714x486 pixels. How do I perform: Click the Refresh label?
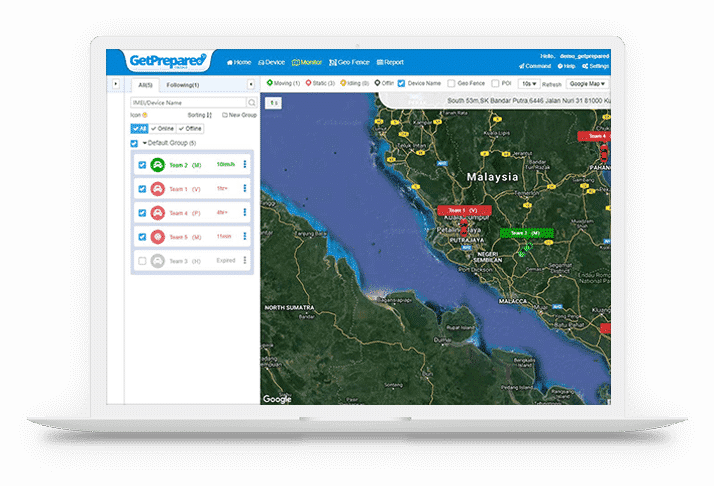tap(551, 84)
